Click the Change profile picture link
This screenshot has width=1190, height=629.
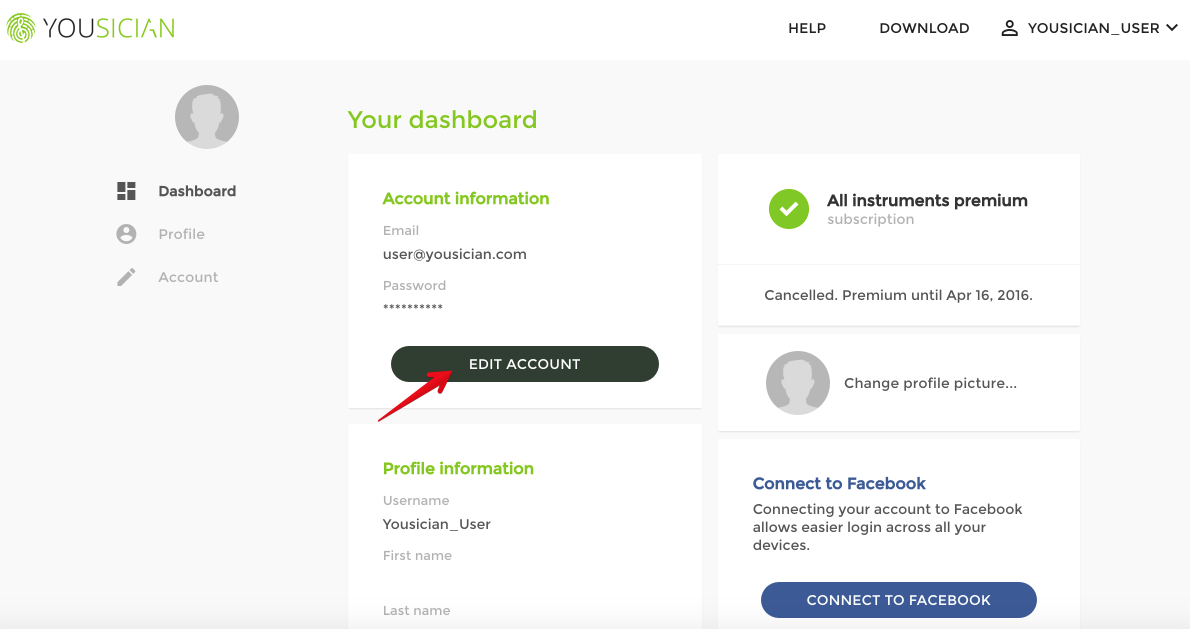pyautogui.click(x=930, y=383)
